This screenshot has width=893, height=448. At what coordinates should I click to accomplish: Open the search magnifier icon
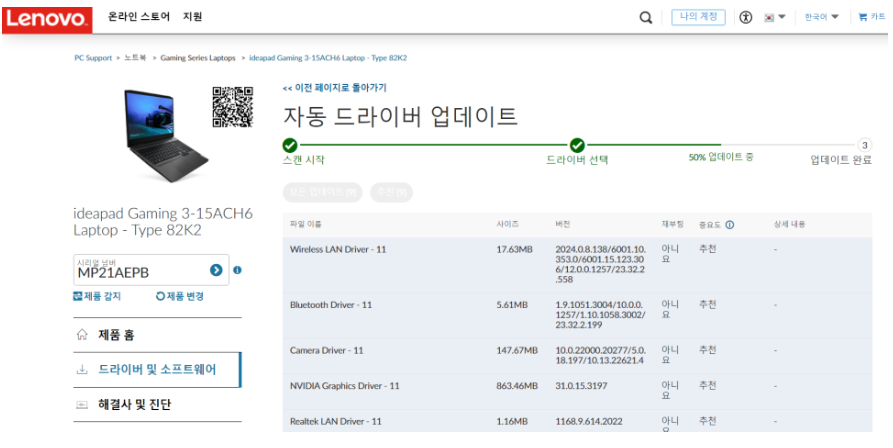645,18
